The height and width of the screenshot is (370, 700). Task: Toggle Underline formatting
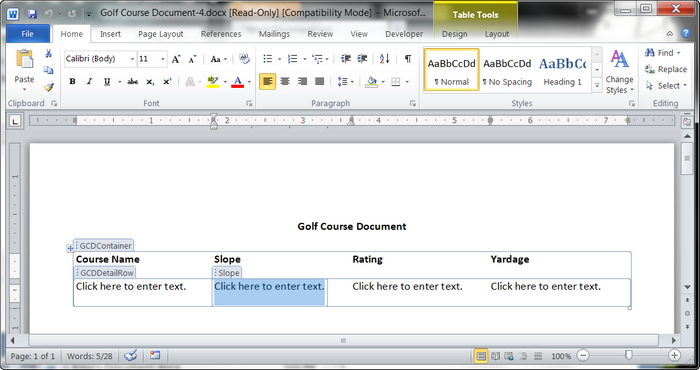[x=107, y=82]
